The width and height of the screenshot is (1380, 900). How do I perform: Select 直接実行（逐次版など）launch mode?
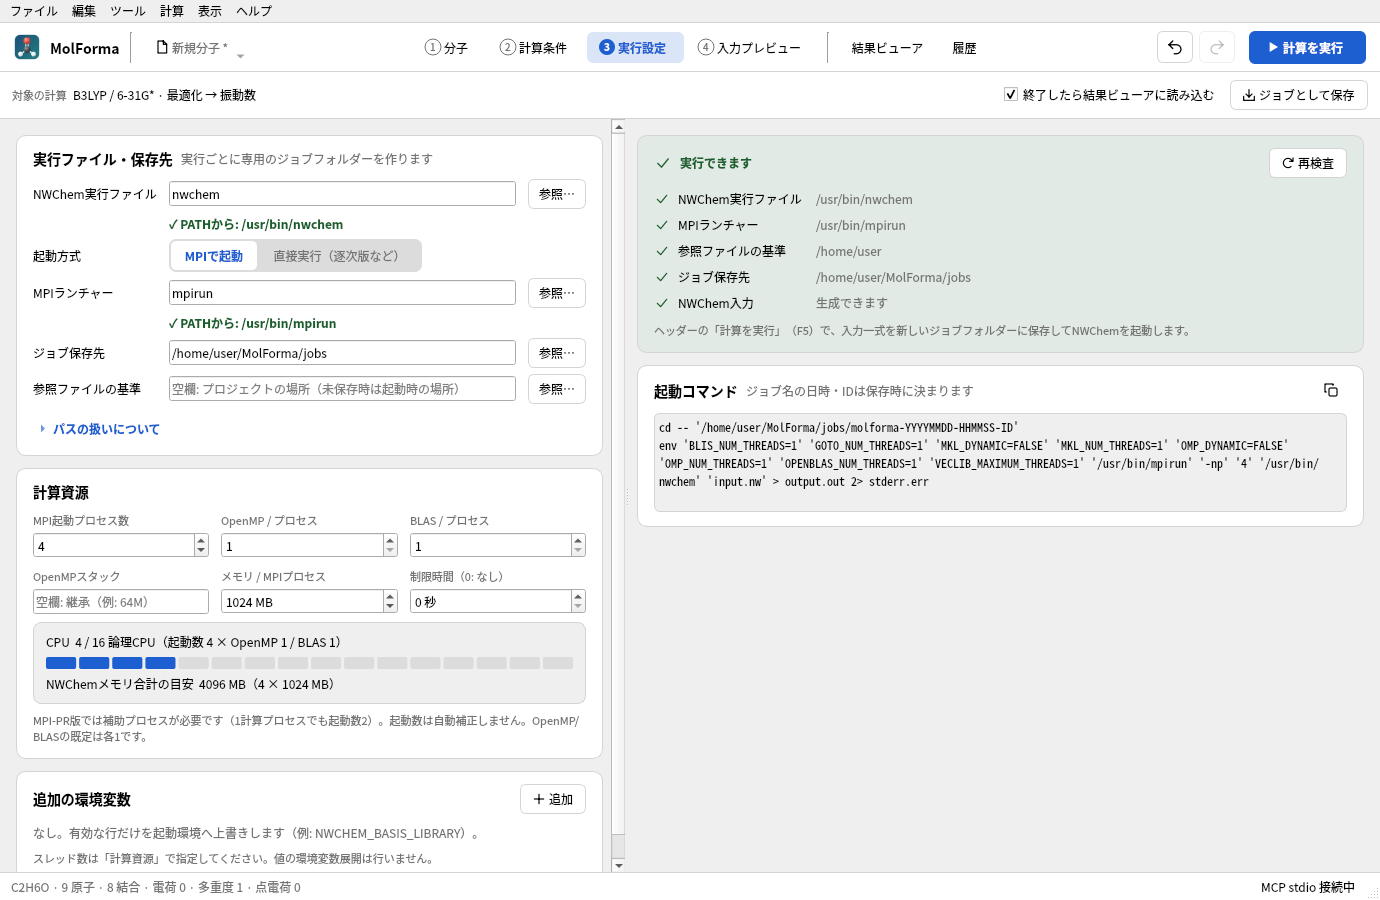point(338,256)
